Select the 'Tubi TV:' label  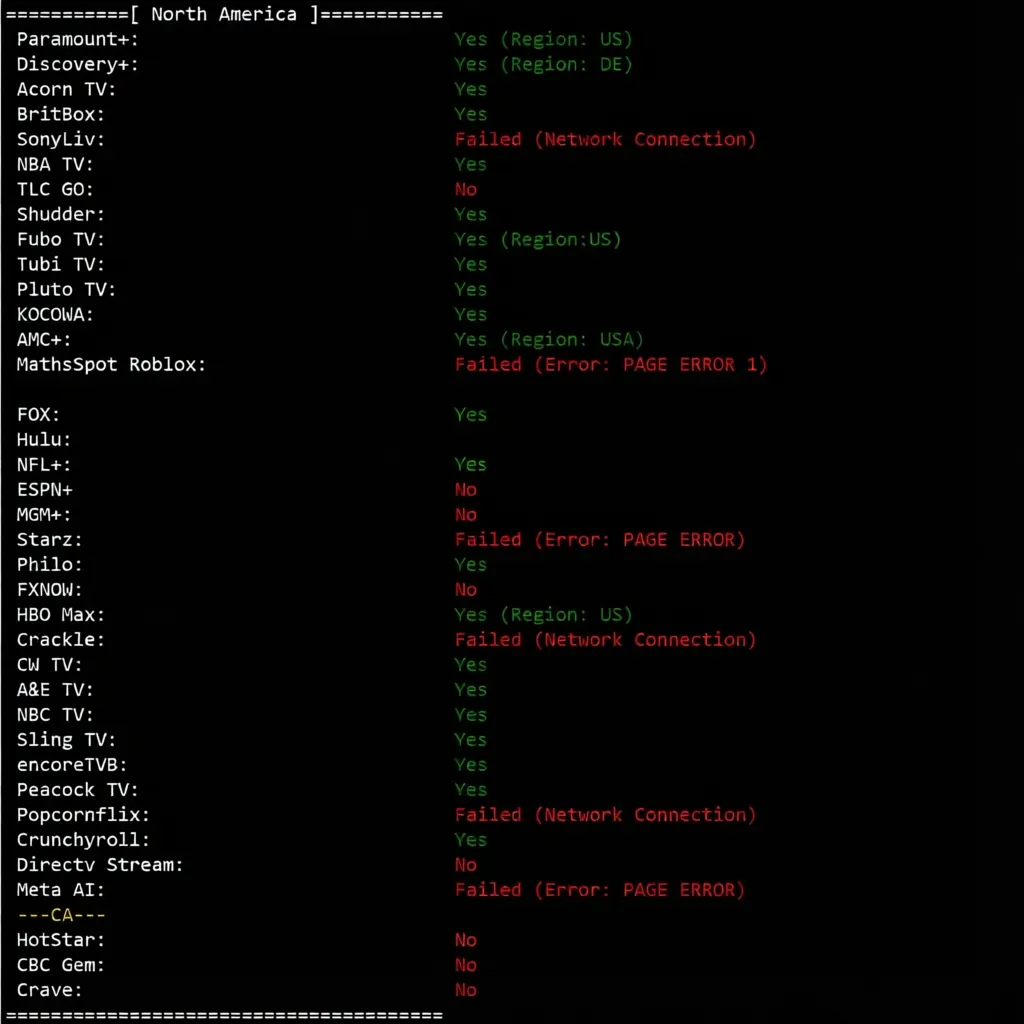click(61, 264)
